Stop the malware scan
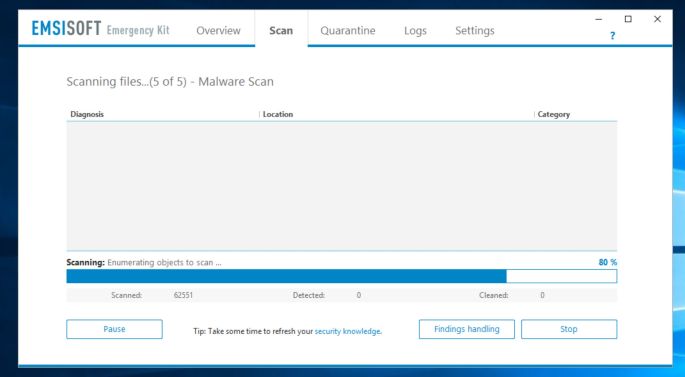685x377 pixels. tap(569, 329)
